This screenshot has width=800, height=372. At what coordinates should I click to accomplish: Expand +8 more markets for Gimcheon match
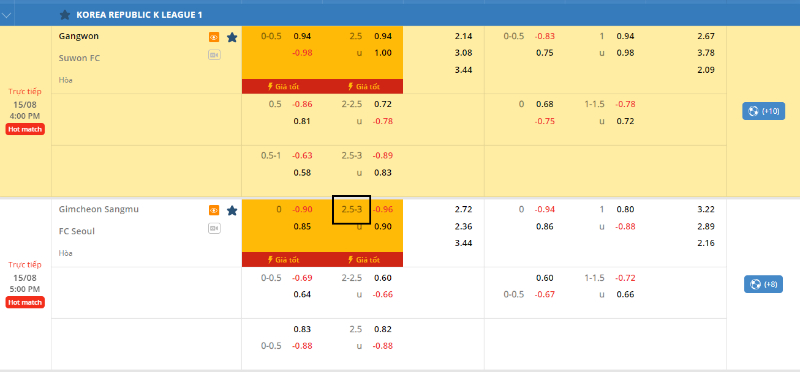763,284
